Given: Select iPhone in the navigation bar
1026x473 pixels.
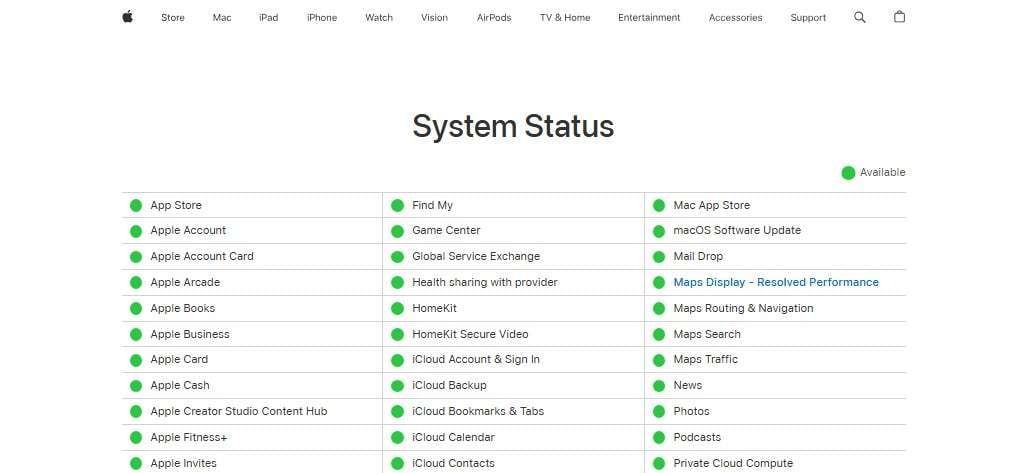Looking at the screenshot, I should [x=322, y=18].
